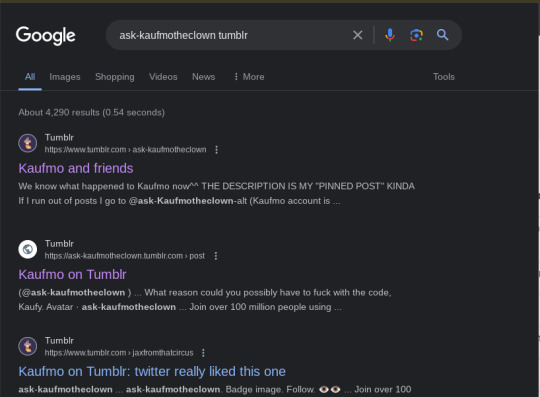Switch to the Videos tab
The image size is (540, 397).
click(163, 77)
